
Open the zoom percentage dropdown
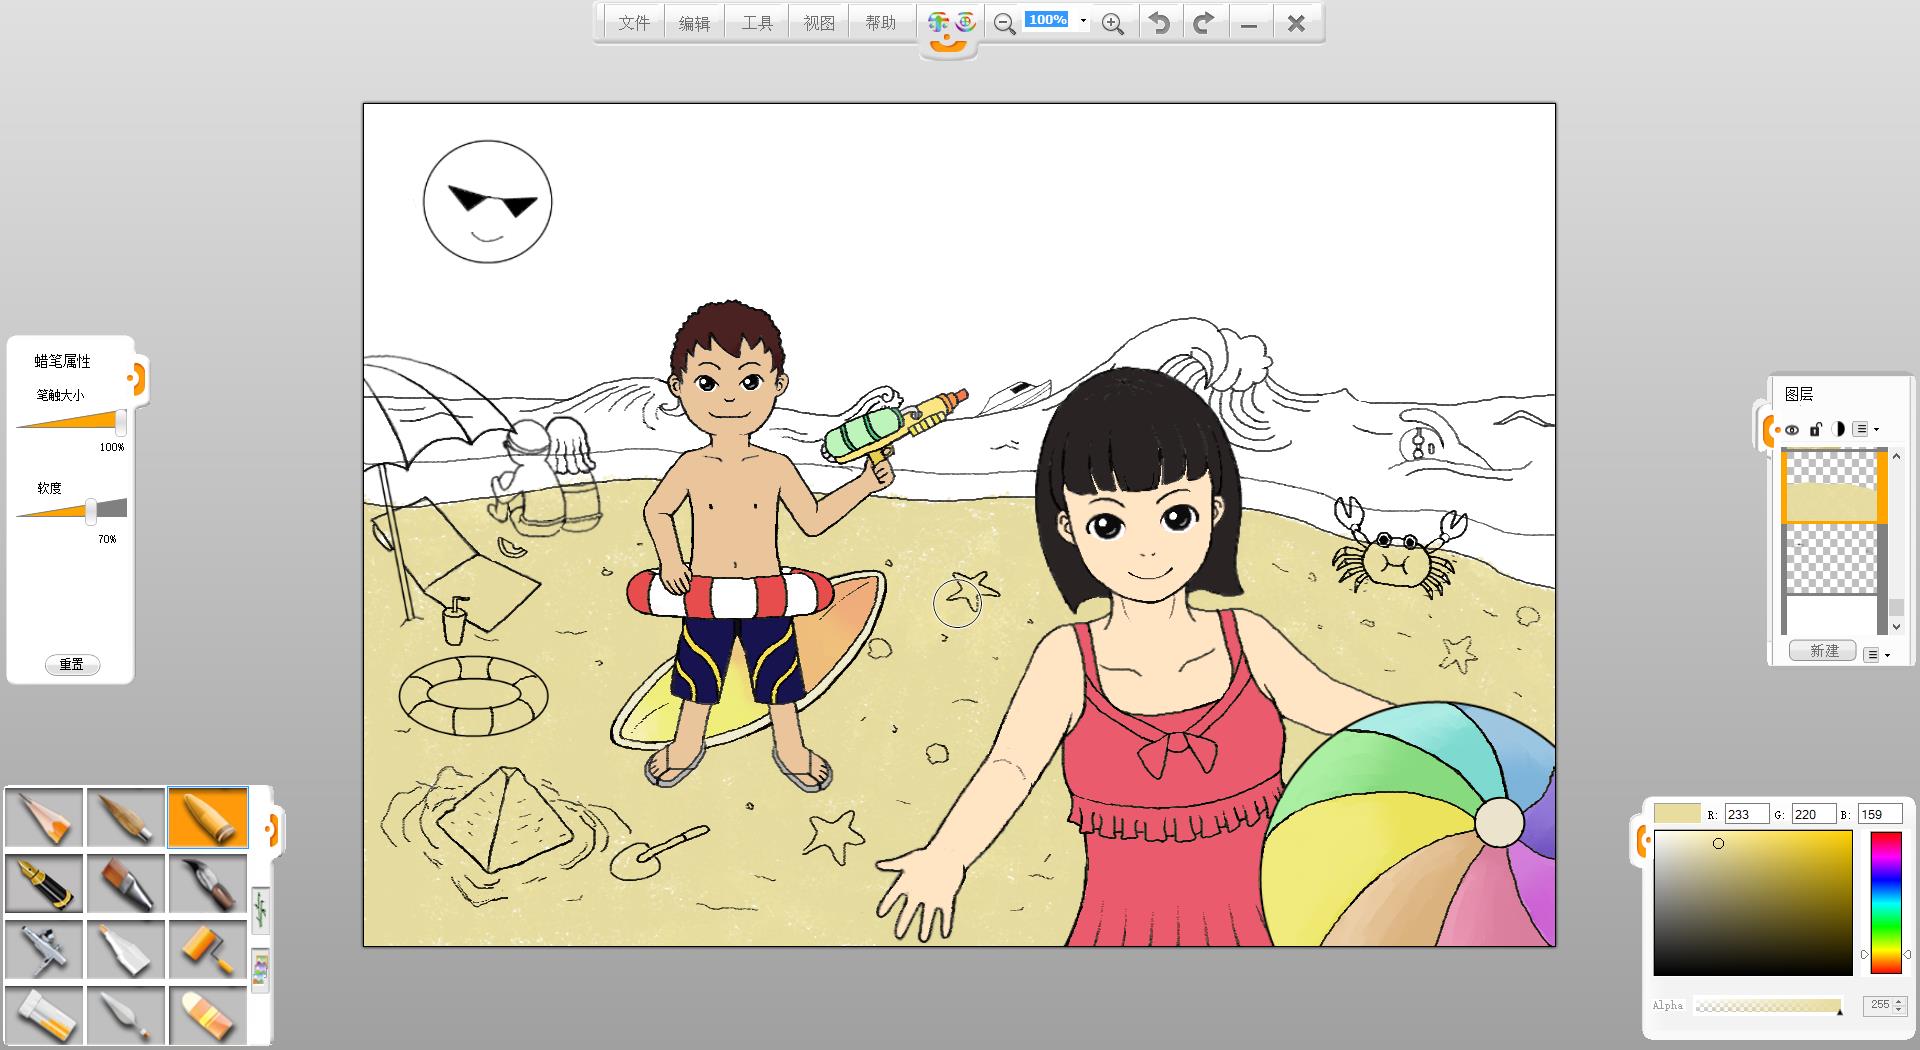coord(1083,21)
